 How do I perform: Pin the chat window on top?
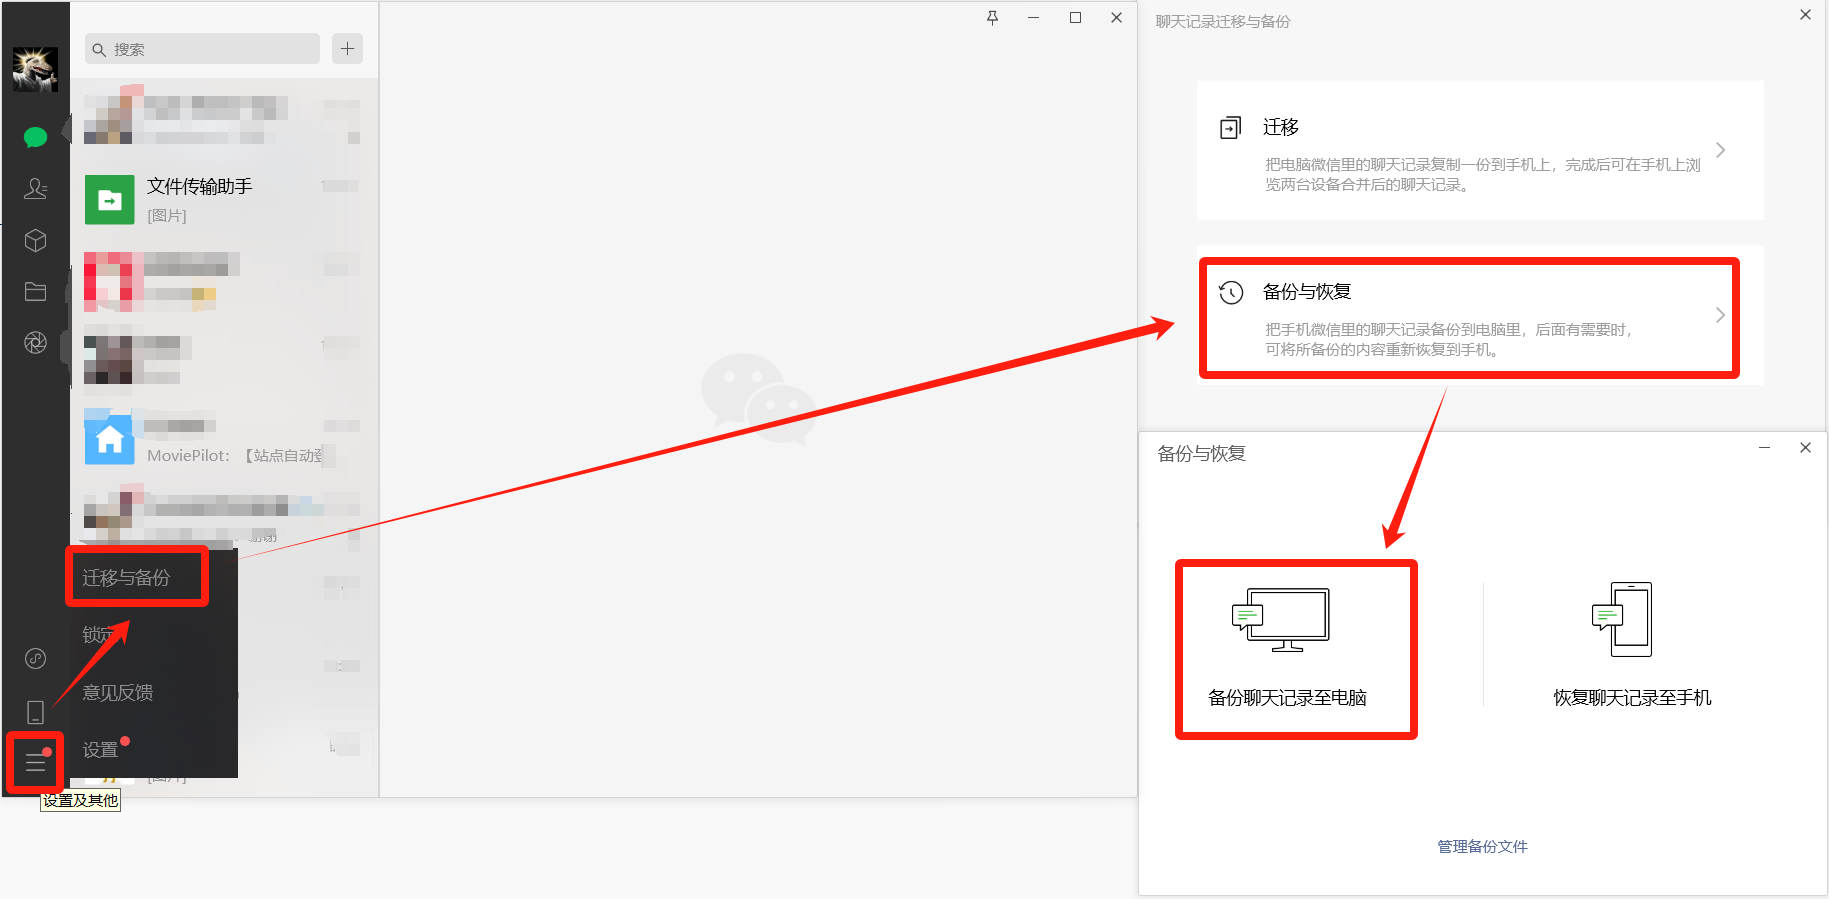992,18
